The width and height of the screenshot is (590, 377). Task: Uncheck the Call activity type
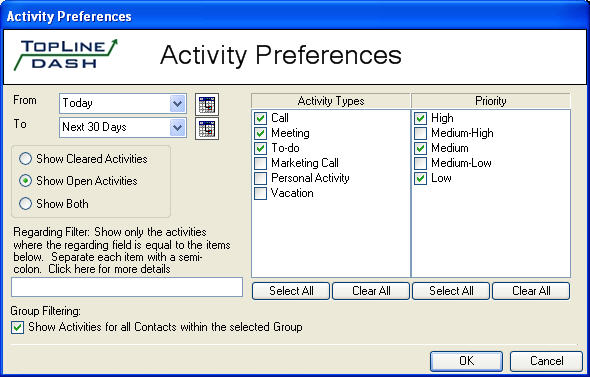pyautogui.click(x=260, y=118)
